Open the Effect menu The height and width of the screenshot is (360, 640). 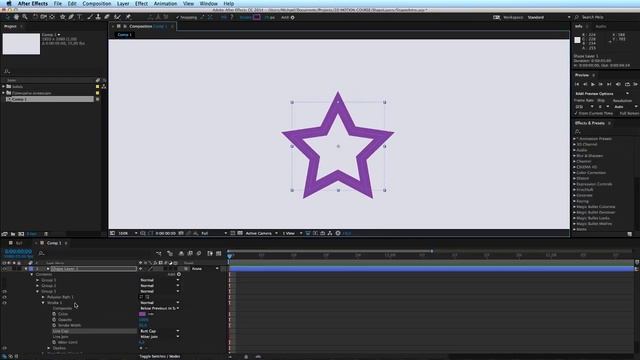click(141, 3)
